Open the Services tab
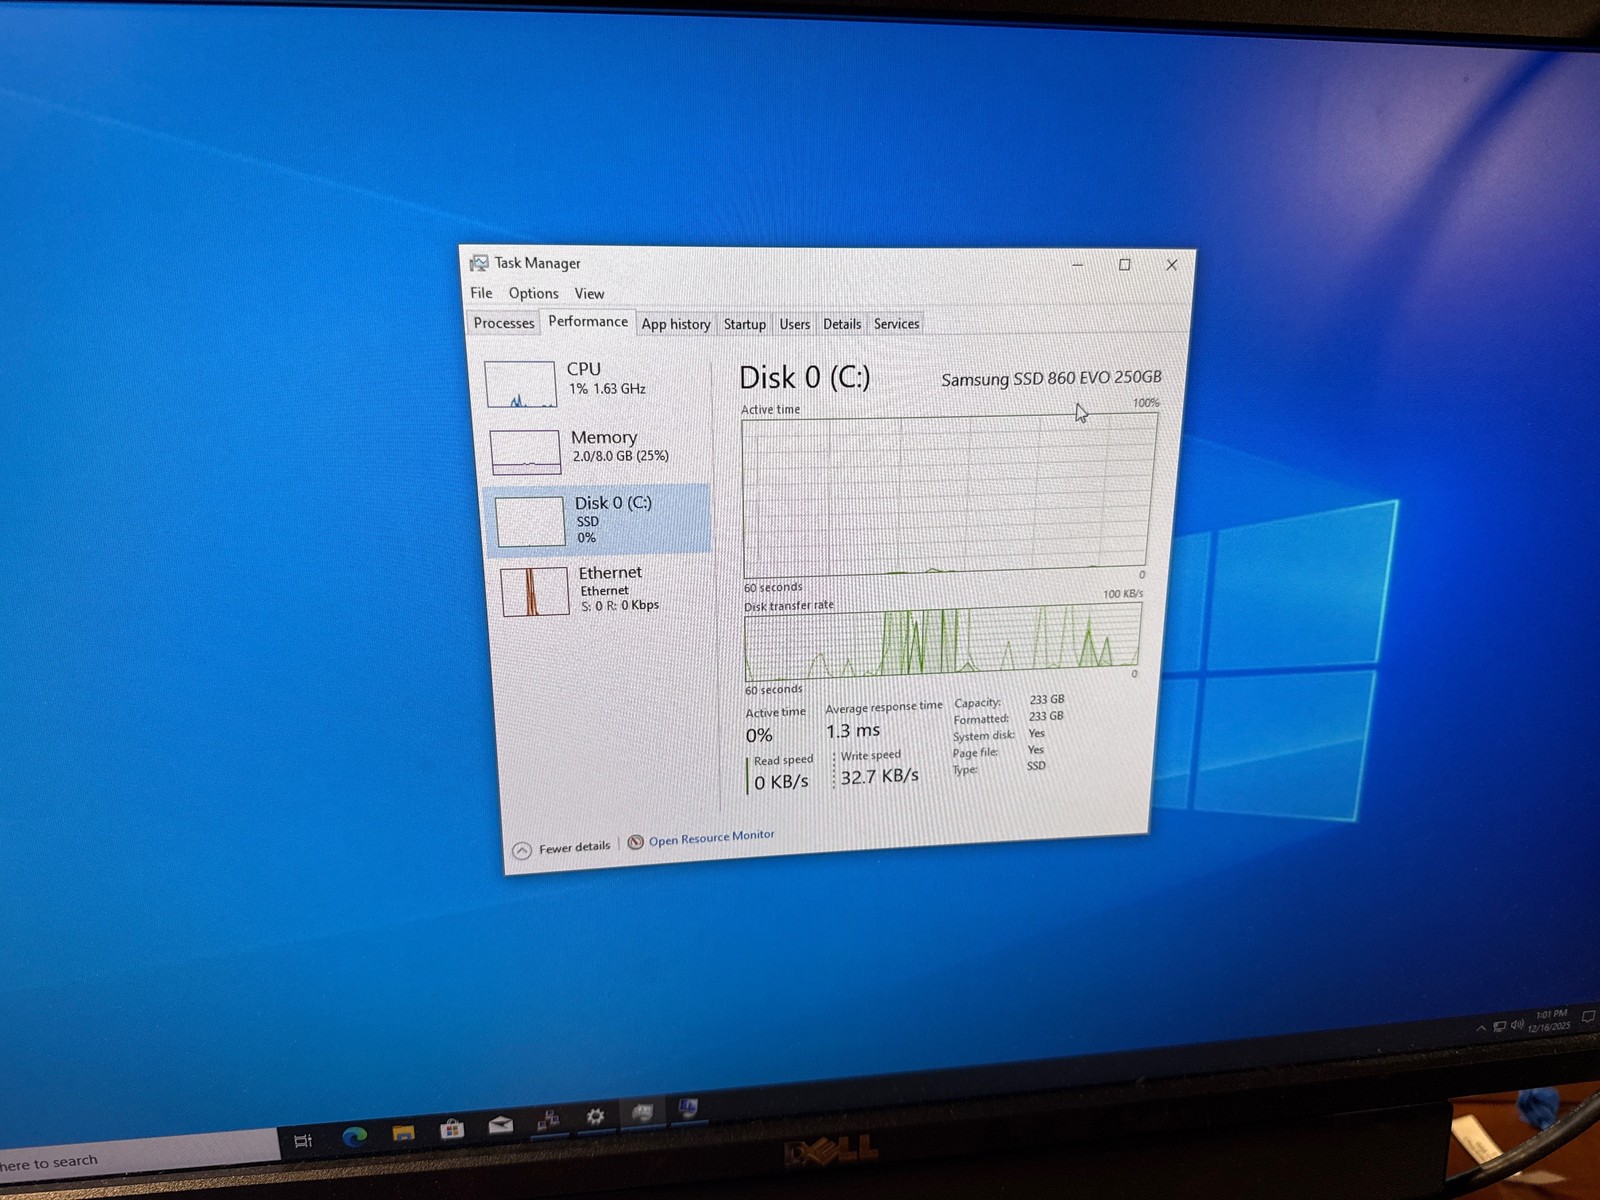Screen dimensions: 1600x1200 tap(896, 324)
